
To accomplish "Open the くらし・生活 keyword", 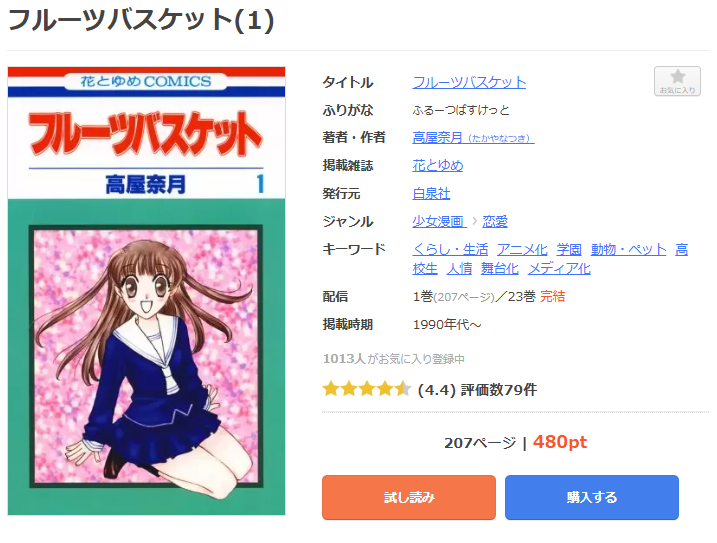I will coord(450,249).
